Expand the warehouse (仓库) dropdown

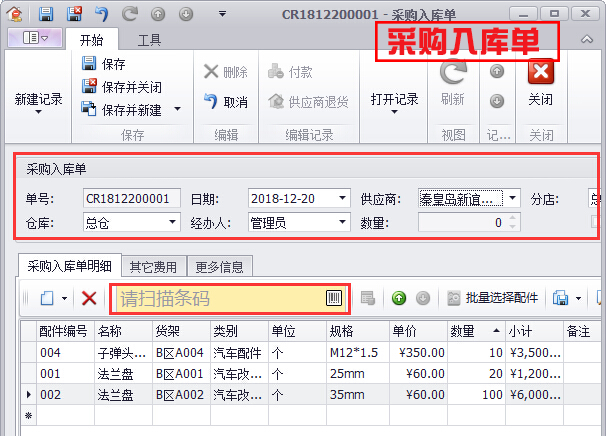(x=172, y=222)
